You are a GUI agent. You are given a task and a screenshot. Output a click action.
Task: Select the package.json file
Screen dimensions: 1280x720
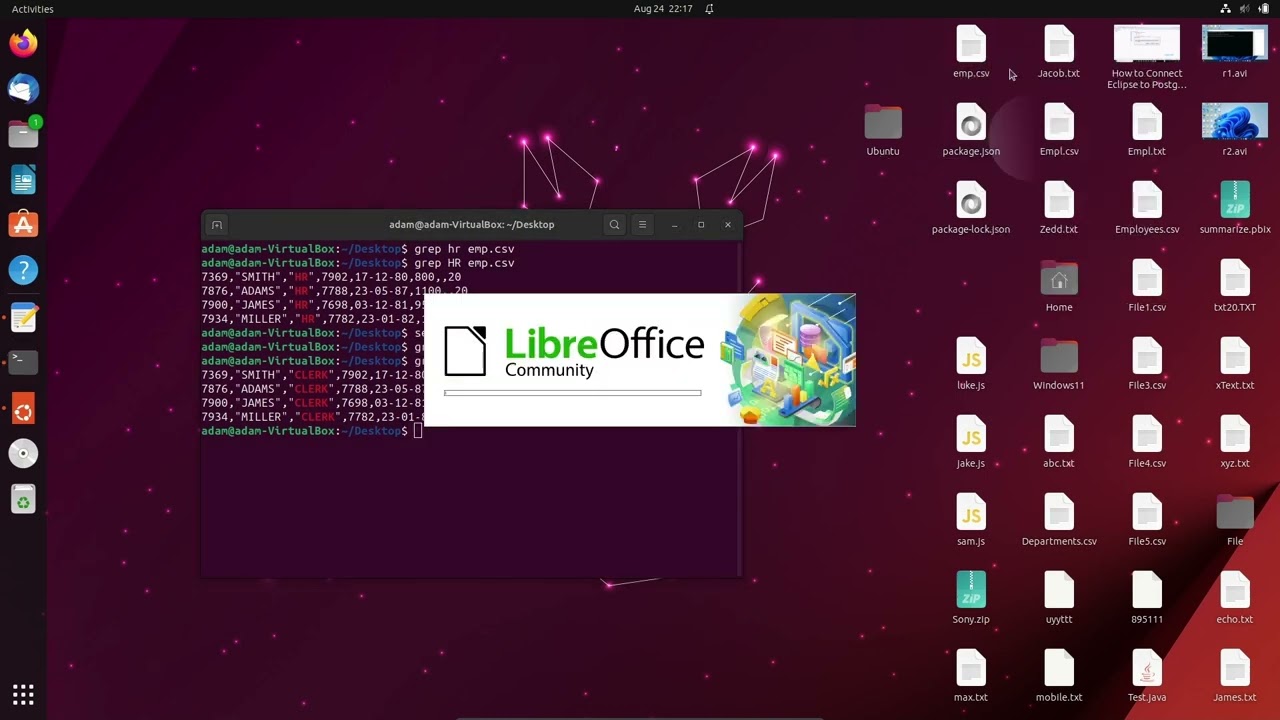tap(971, 130)
